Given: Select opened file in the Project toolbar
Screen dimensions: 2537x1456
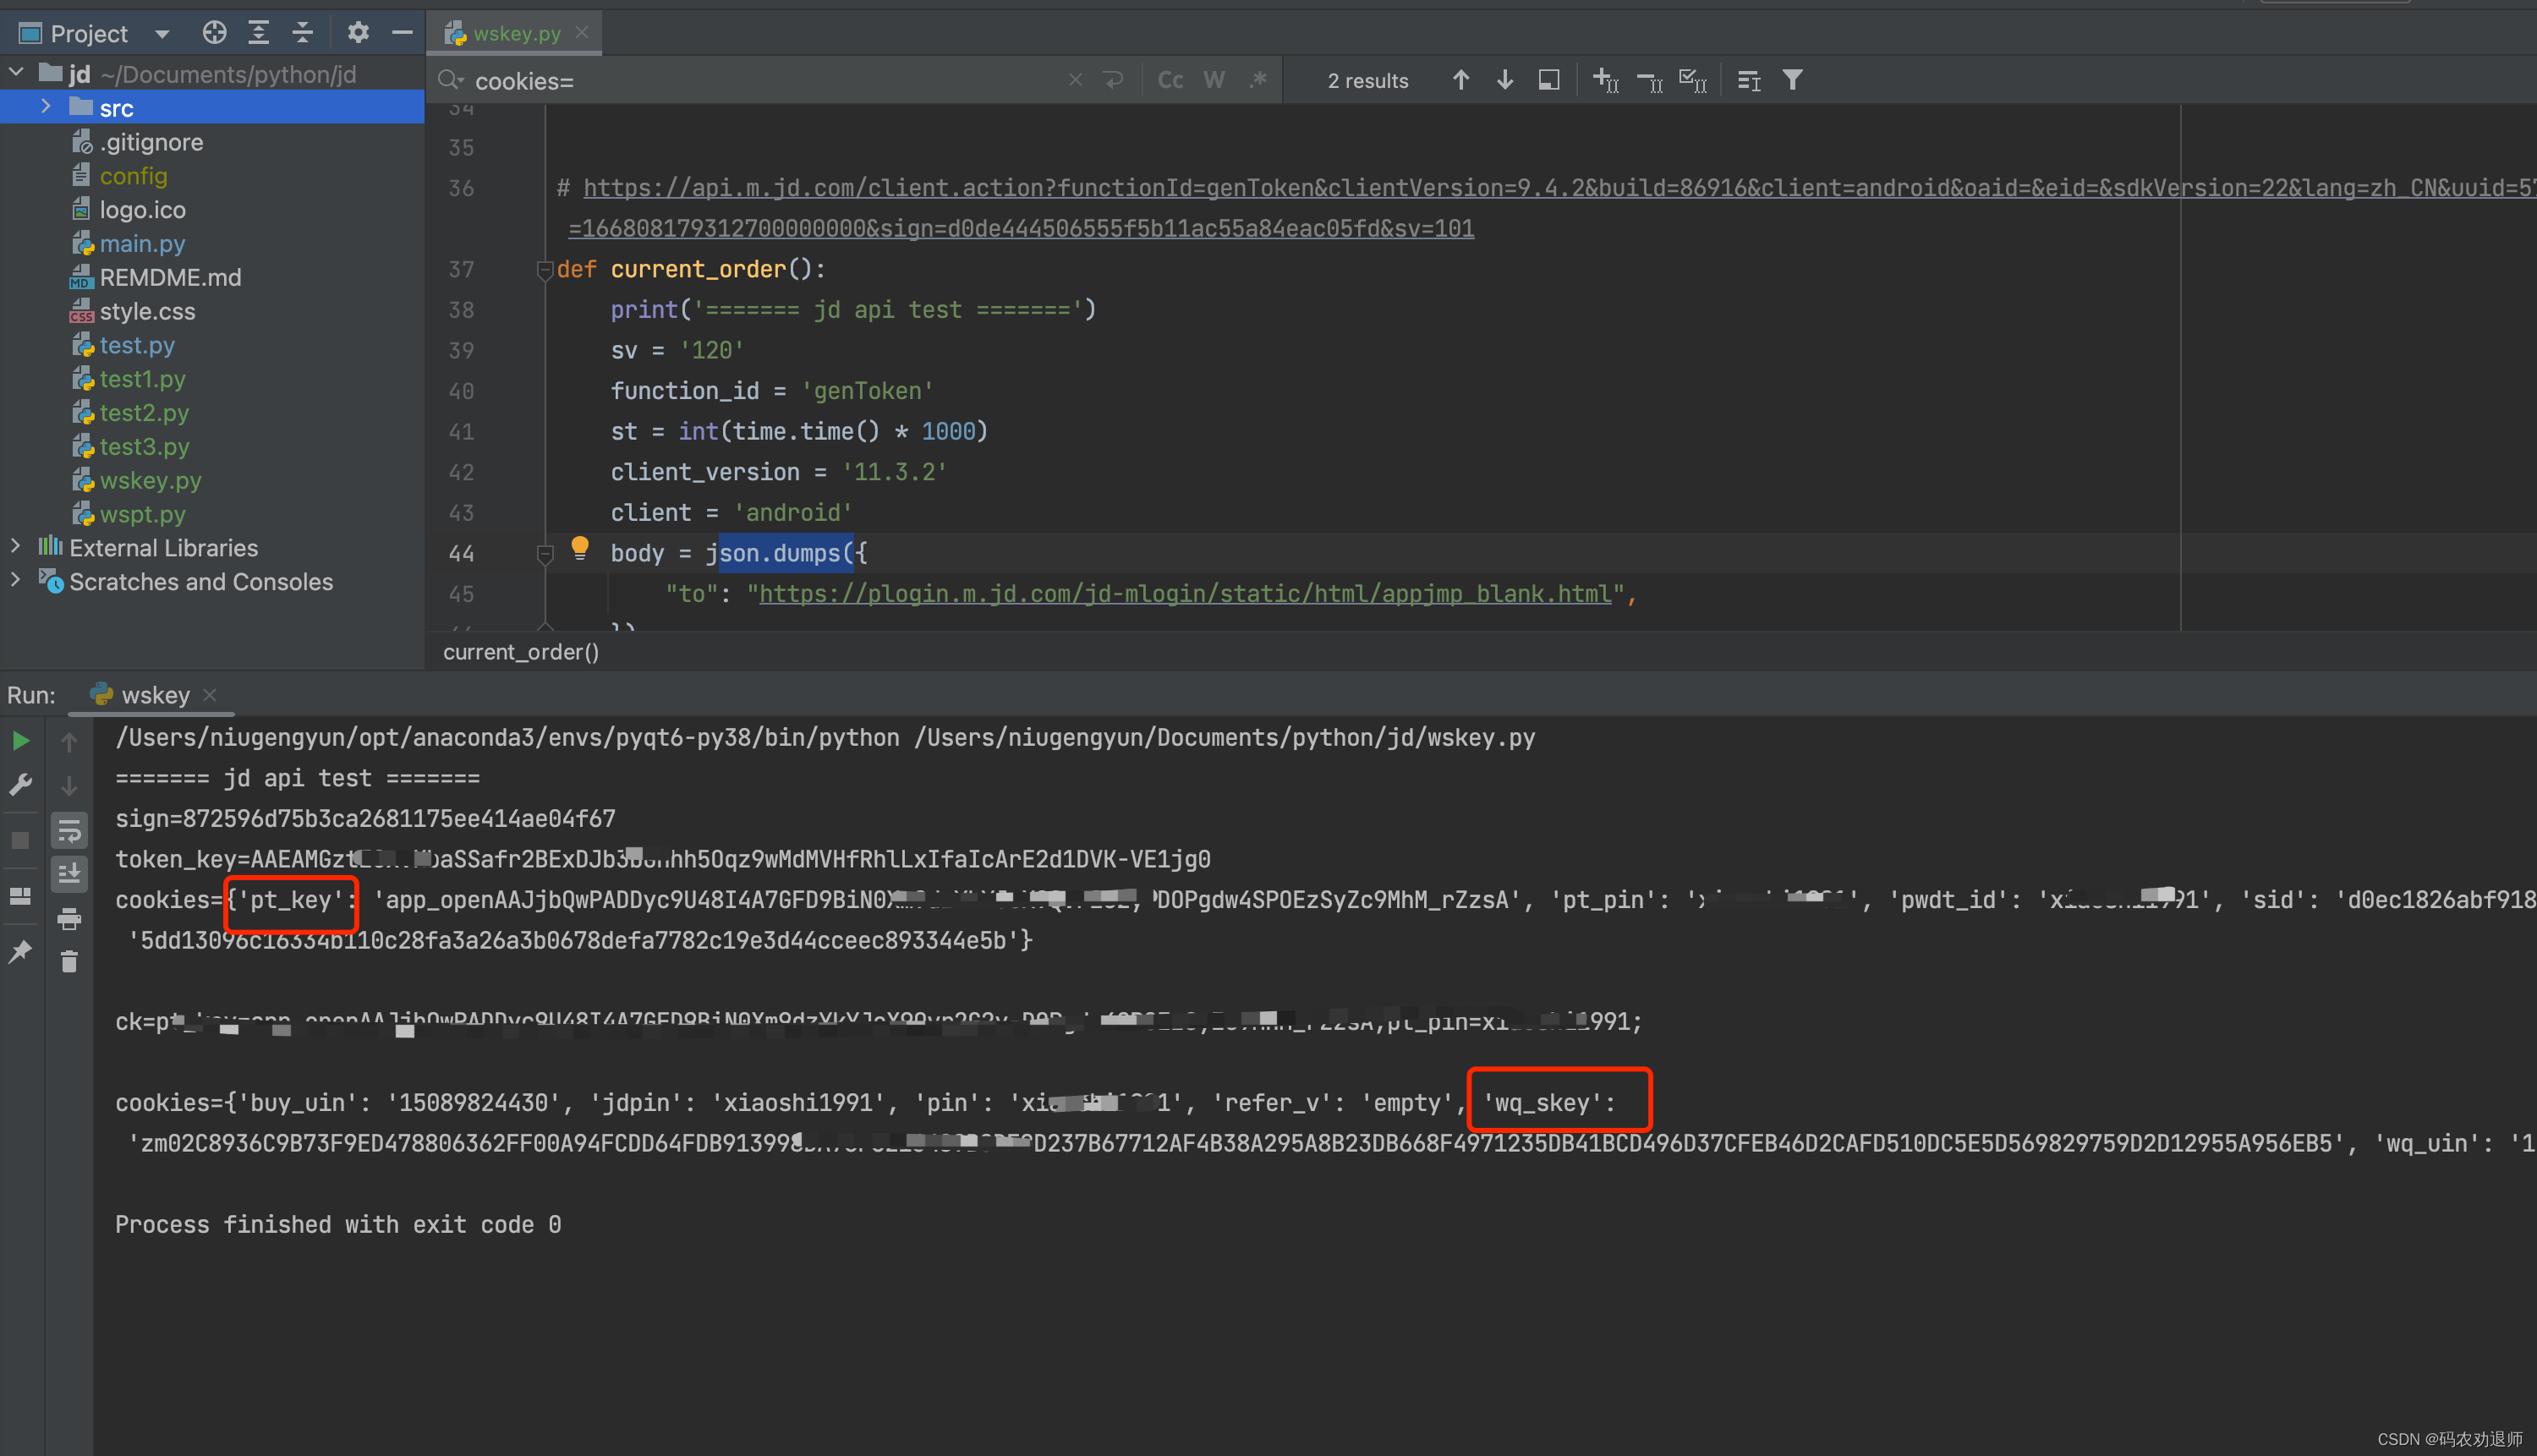Looking at the screenshot, I should tap(214, 32).
